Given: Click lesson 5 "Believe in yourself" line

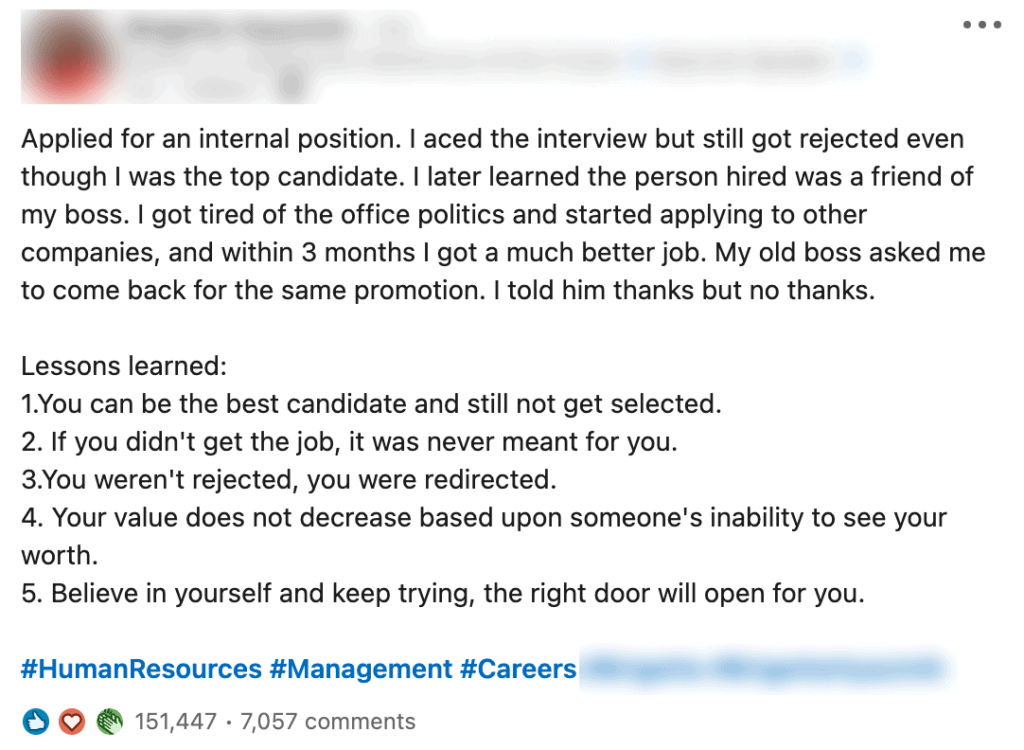Looking at the screenshot, I should (442, 593).
